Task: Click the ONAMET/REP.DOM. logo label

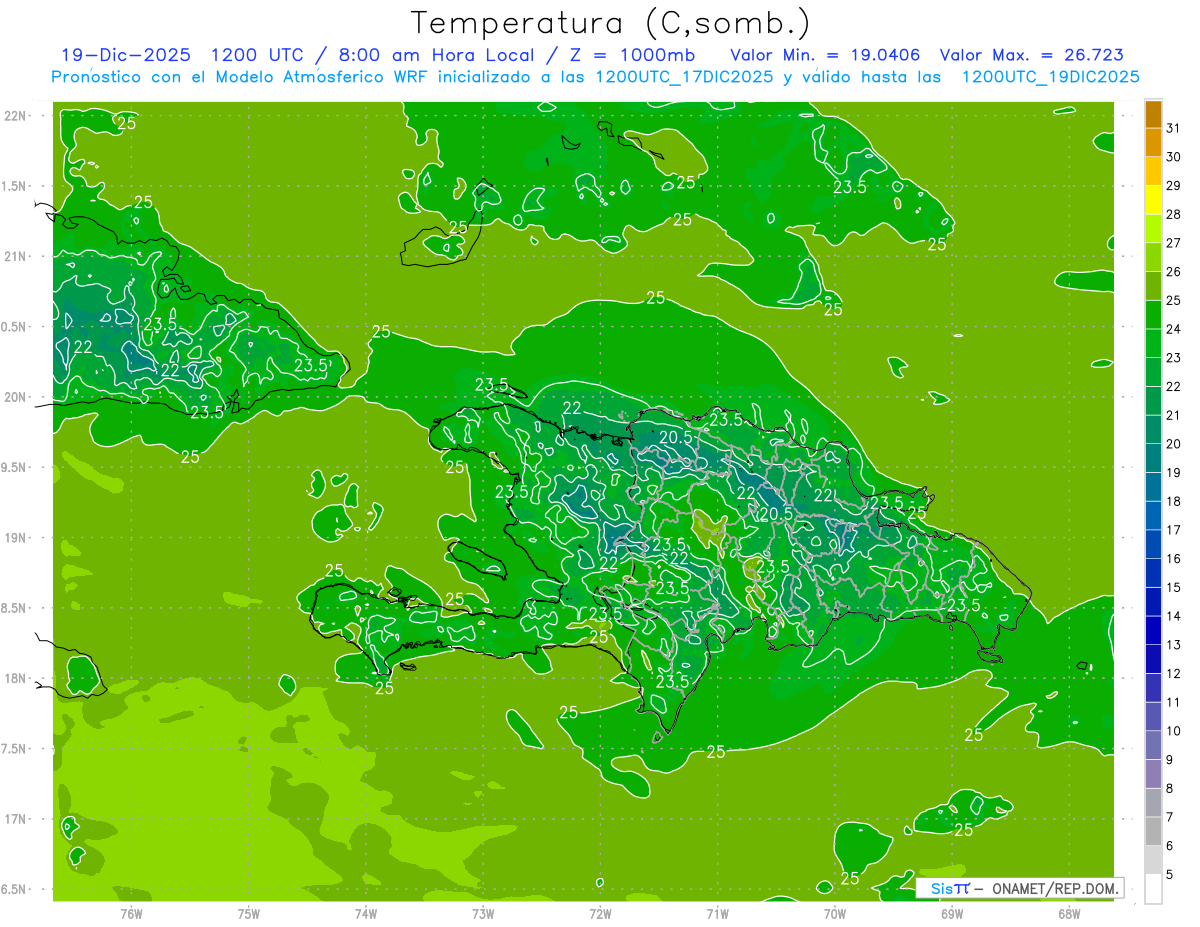Action: [1050, 888]
